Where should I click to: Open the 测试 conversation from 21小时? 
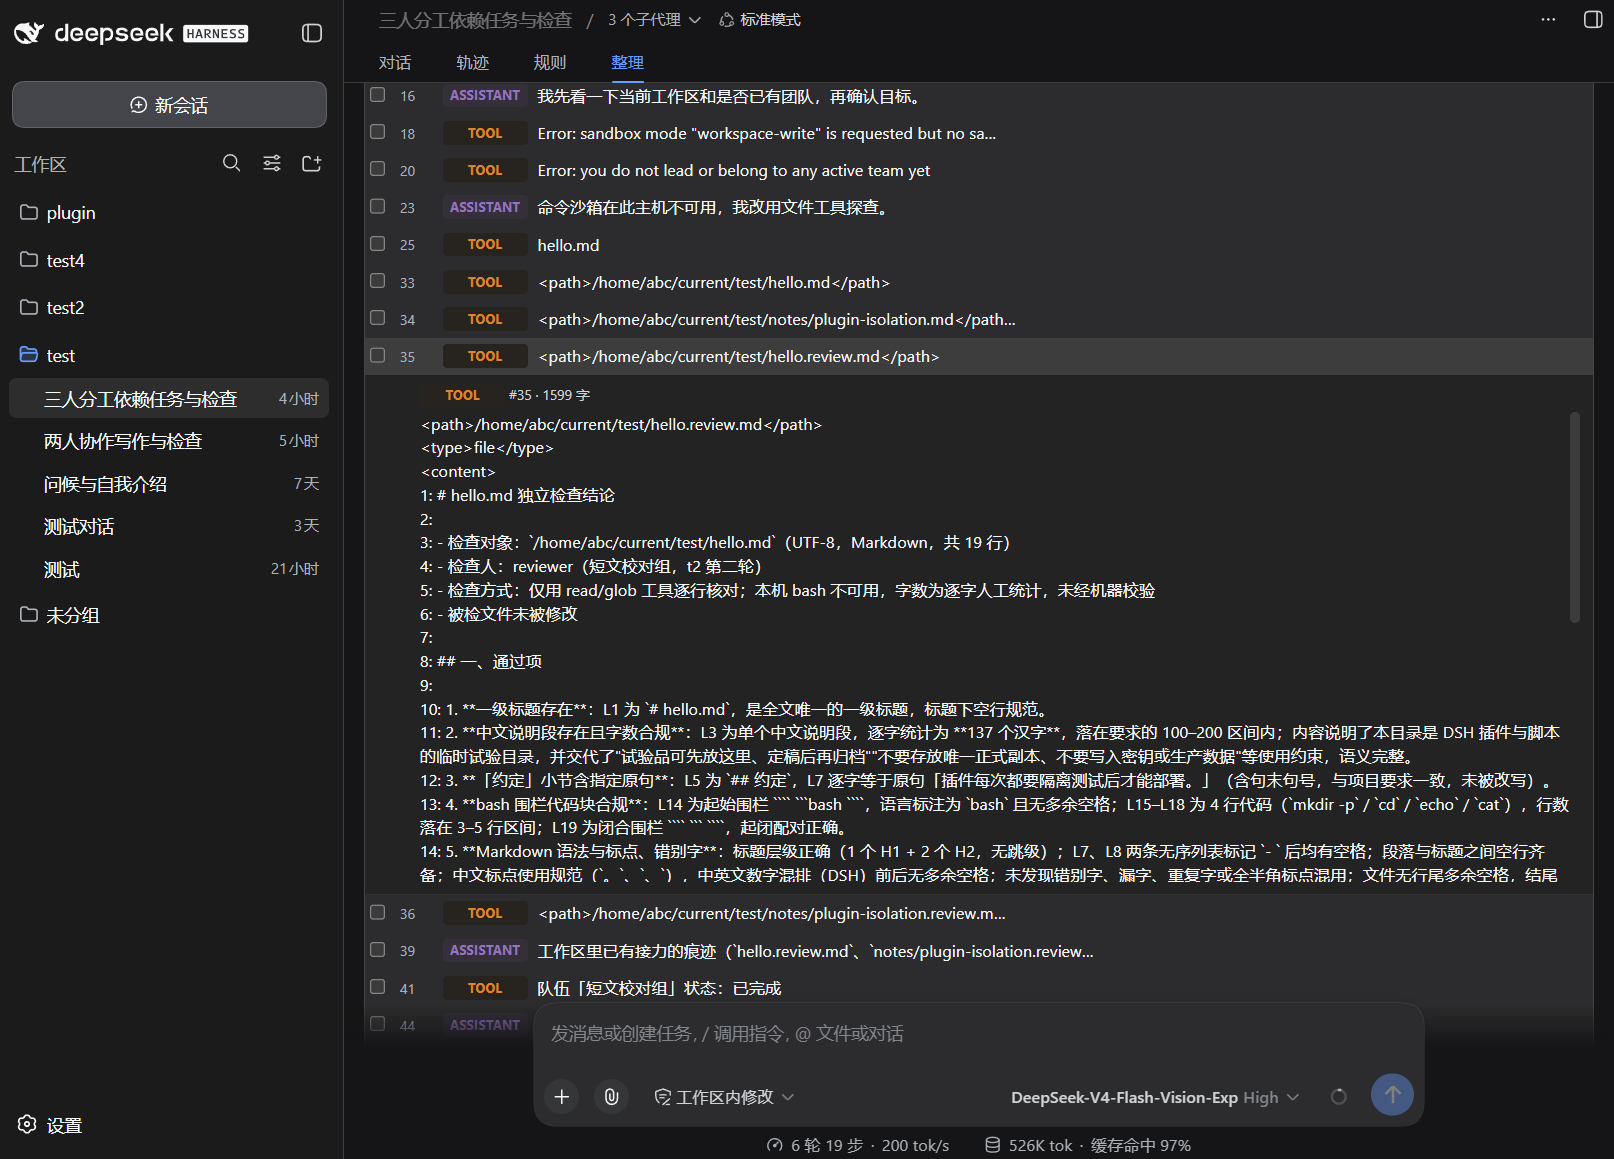tap(169, 569)
